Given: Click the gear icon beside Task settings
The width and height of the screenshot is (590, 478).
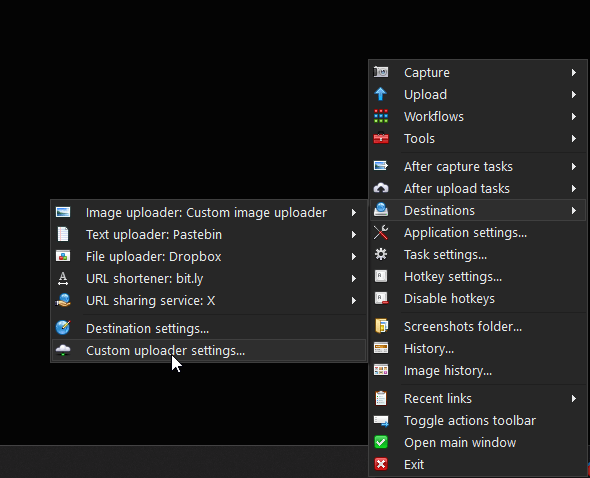Looking at the screenshot, I should pyautogui.click(x=381, y=254).
